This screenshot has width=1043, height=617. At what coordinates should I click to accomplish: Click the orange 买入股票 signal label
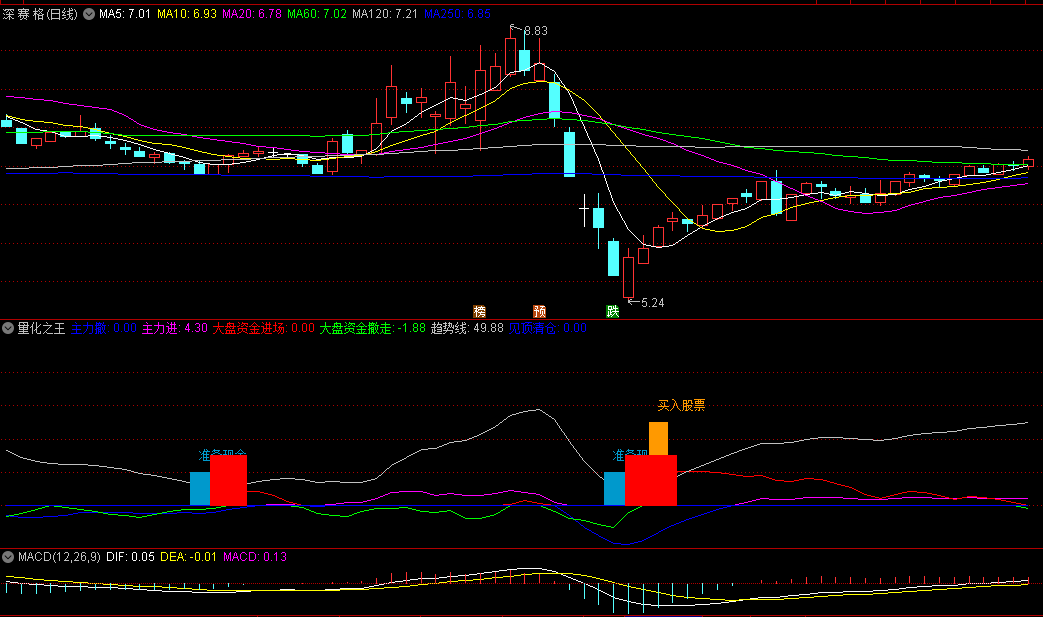coord(681,405)
